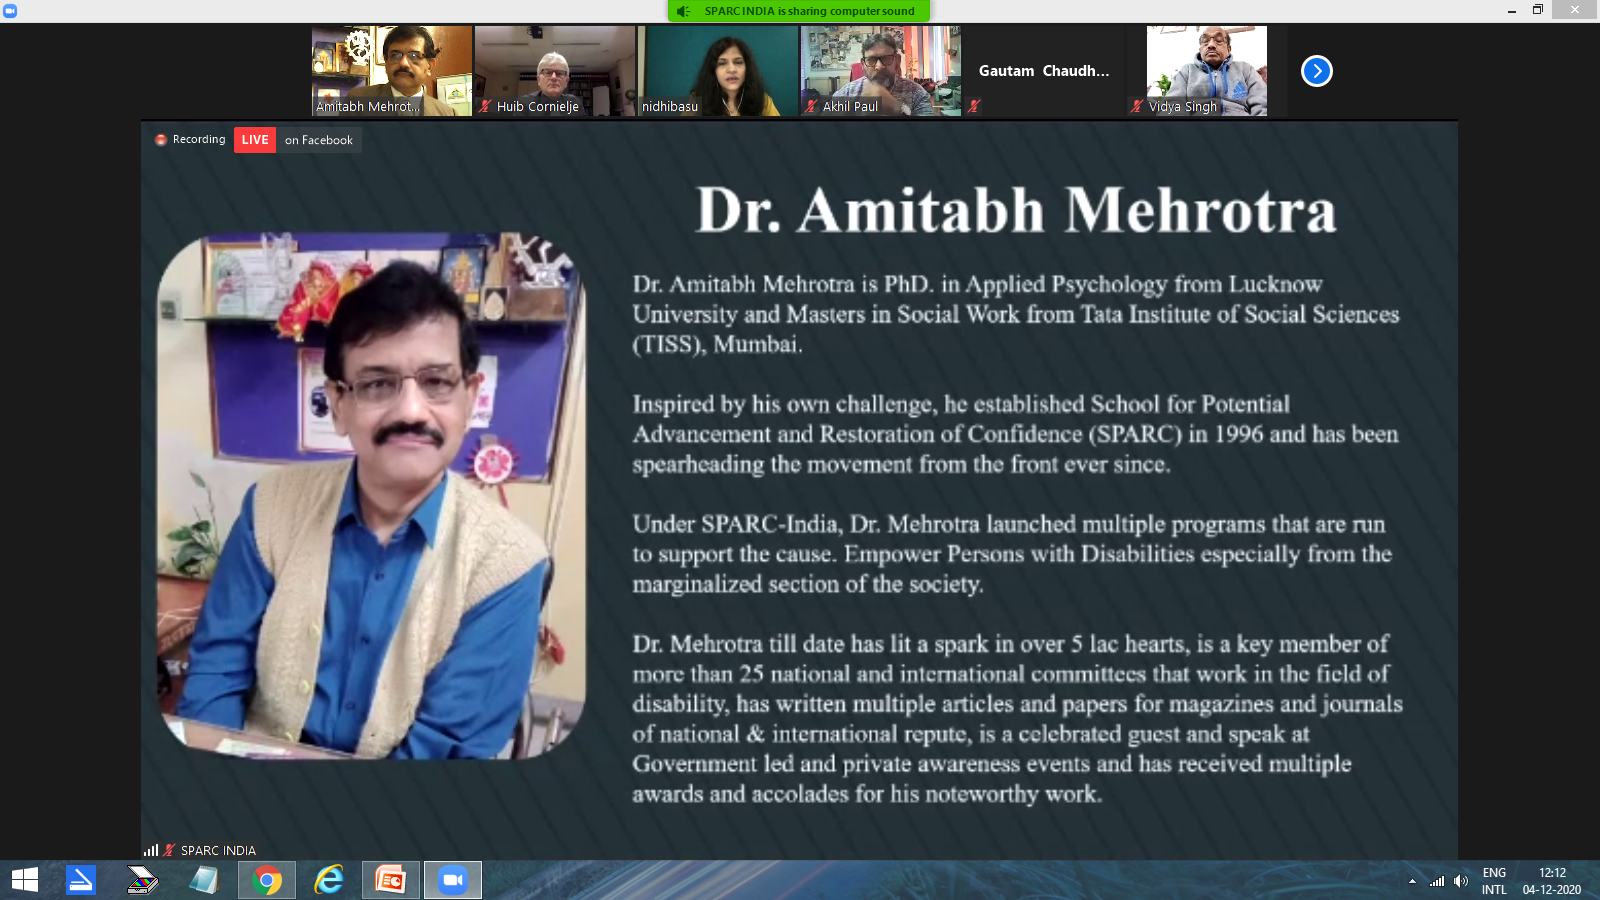Screen dimensions: 1600x900
Task: Show next participants with blue arrow
Action: (1316, 71)
